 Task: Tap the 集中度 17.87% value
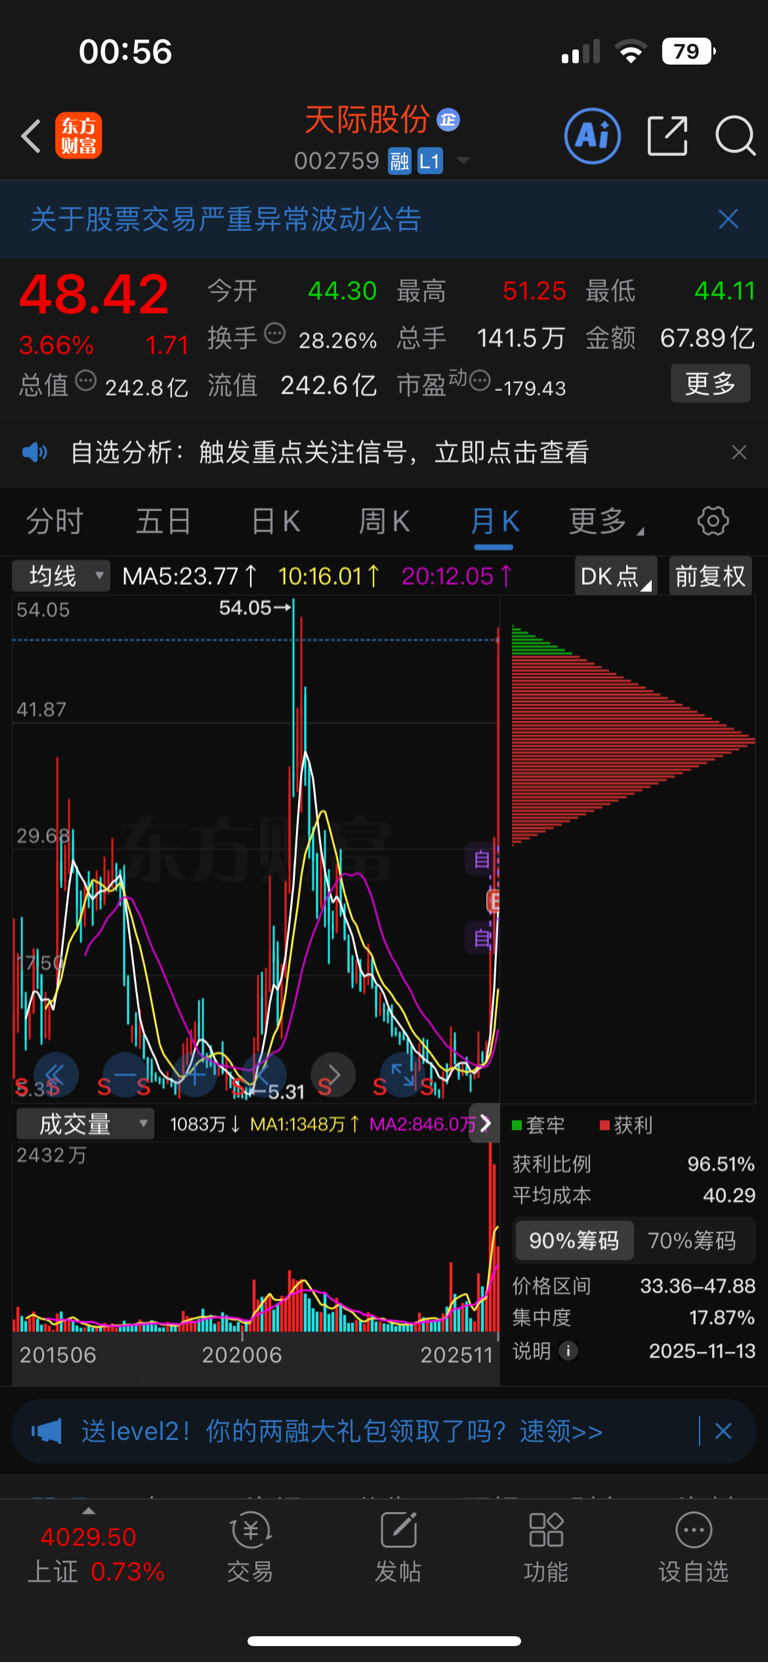[x=722, y=1318]
